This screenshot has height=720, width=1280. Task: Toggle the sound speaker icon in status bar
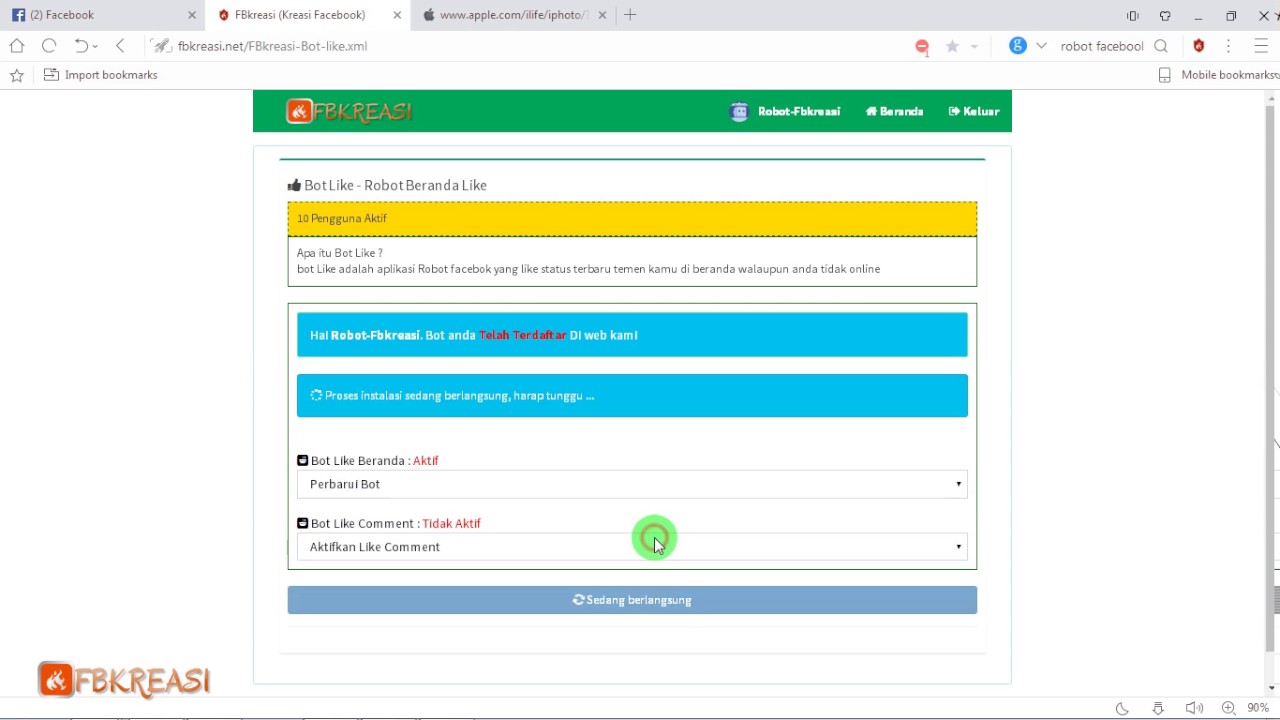coord(1193,708)
